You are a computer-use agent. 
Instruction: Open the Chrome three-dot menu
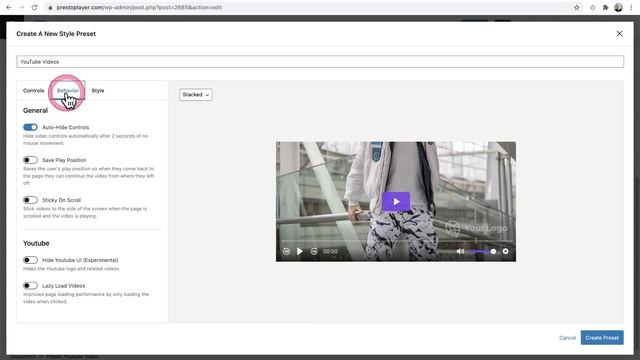coord(631,7)
